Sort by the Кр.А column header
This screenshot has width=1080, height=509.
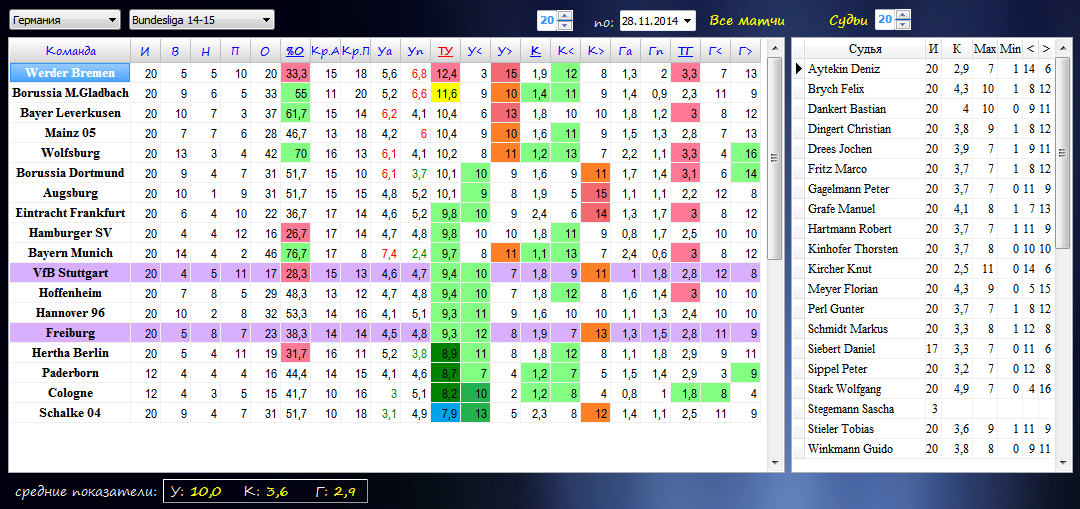pos(325,51)
